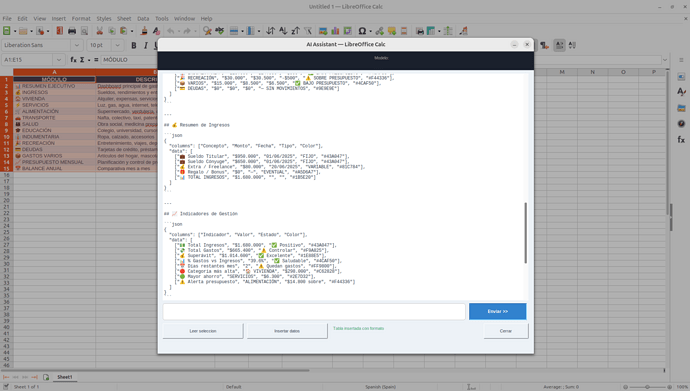Image resolution: width=690 pixels, height=391 pixels.
Task: Click Sort Descending icon
Action: pyautogui.click(x=295, y=31)
